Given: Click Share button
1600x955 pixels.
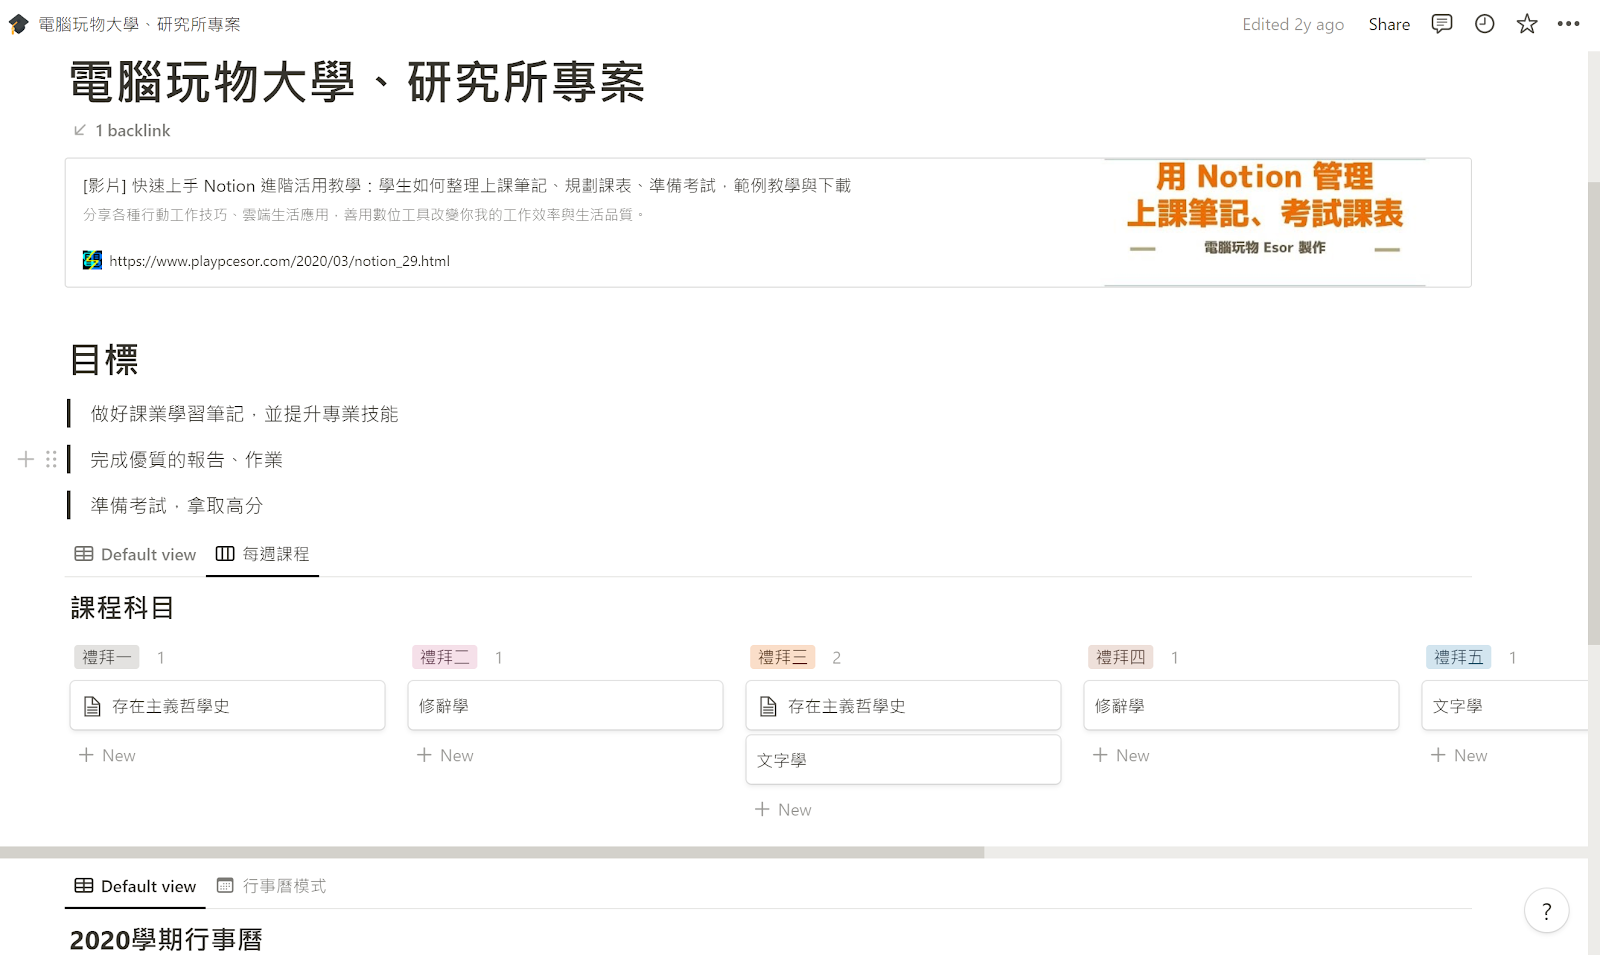Looking at the screenshot, I should 1389,24.
